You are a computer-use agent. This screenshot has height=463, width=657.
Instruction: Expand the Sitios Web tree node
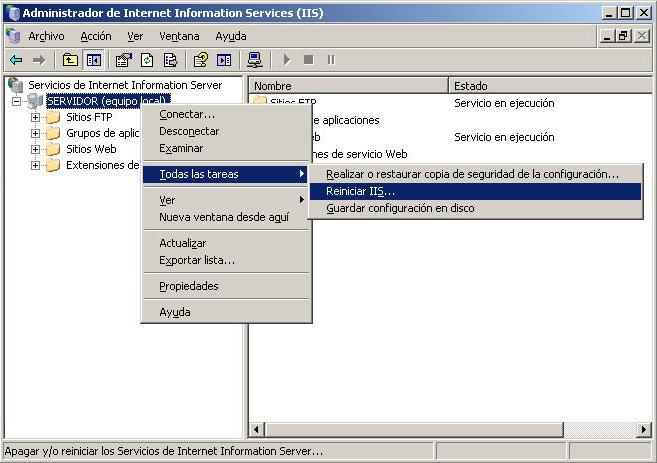(x=36, y=149)
